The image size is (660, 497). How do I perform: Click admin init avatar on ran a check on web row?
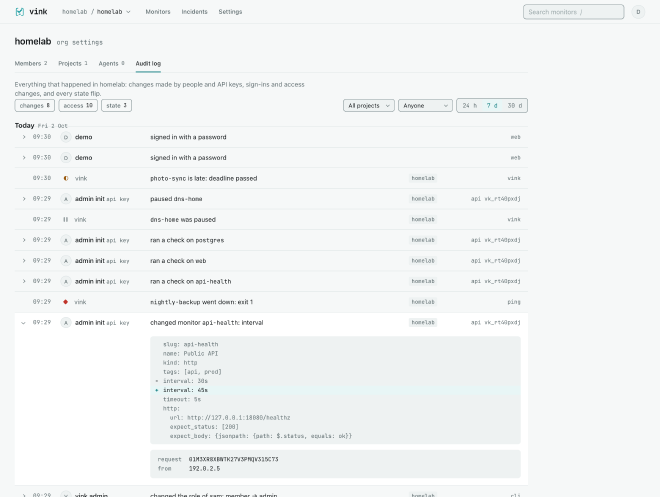coord(66,261)
